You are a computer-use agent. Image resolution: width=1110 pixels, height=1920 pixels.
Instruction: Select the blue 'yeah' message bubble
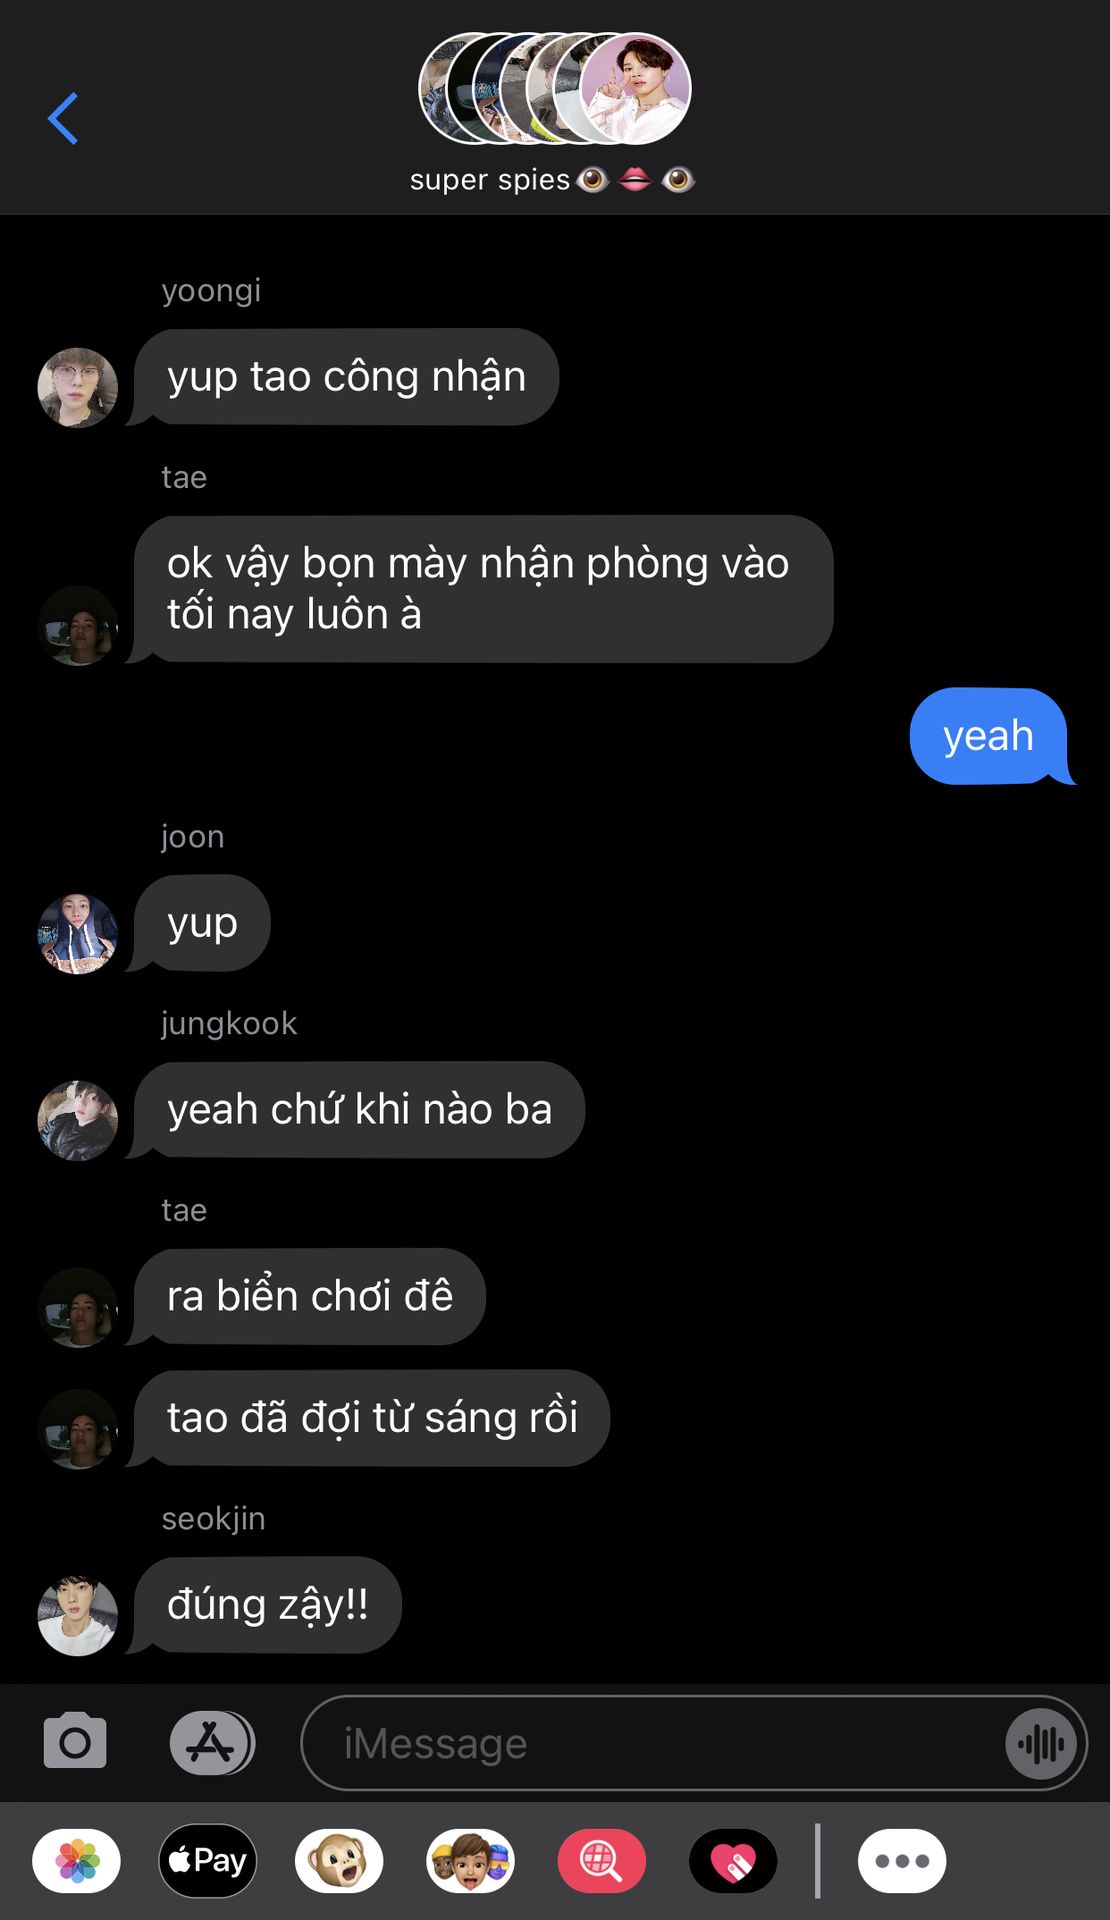click(x=990, y=736)
